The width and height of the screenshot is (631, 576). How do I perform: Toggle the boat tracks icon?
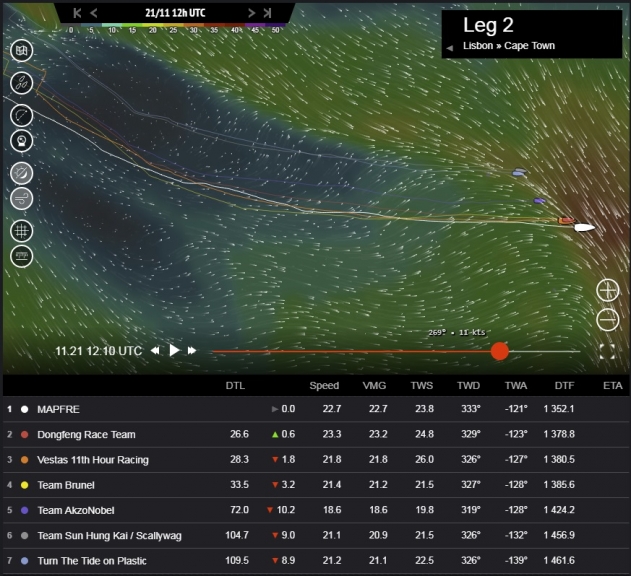click(21, 83)
